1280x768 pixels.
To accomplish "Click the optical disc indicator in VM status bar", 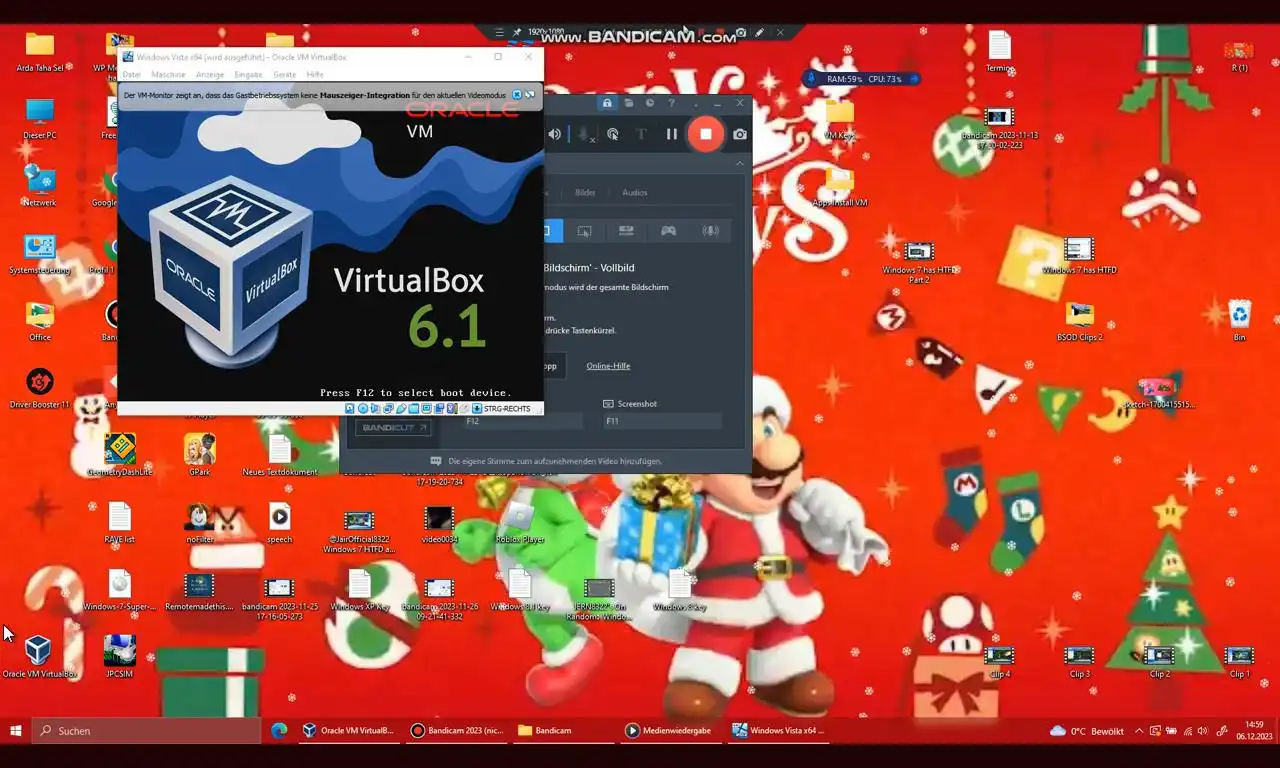I will (363, 408).
